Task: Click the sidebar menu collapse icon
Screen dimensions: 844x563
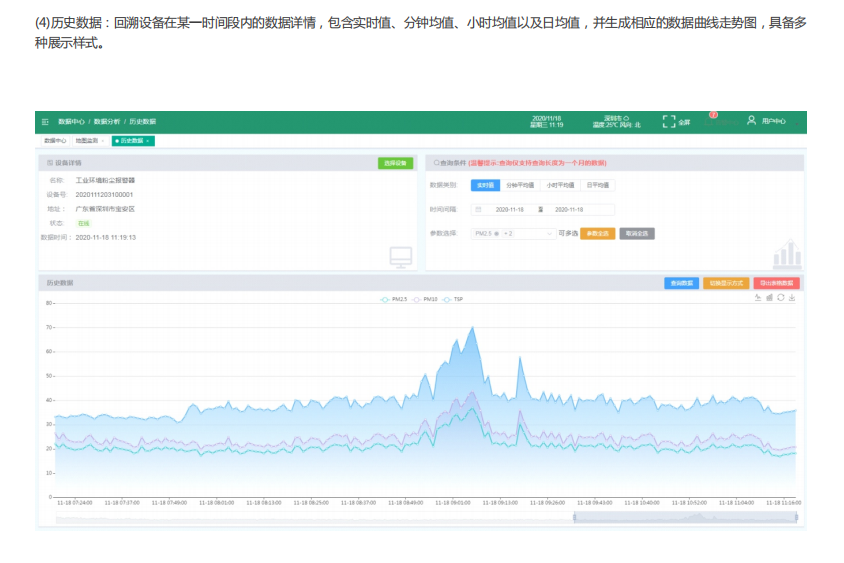Action: click(45, 121)
